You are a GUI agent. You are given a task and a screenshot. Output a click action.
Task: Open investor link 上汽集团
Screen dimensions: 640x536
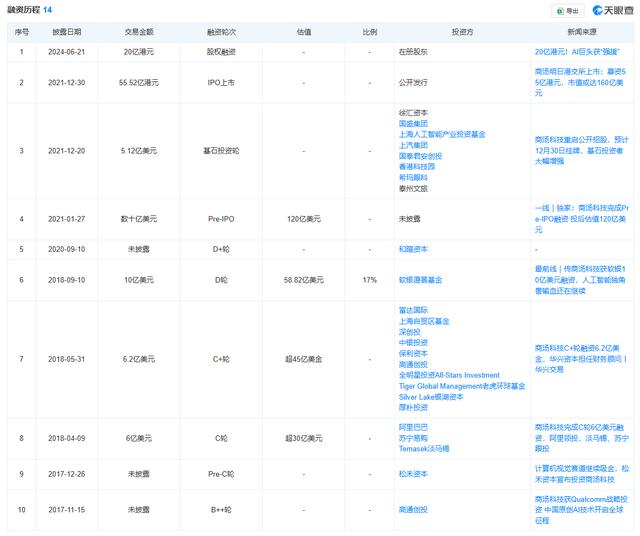point(413,145)
